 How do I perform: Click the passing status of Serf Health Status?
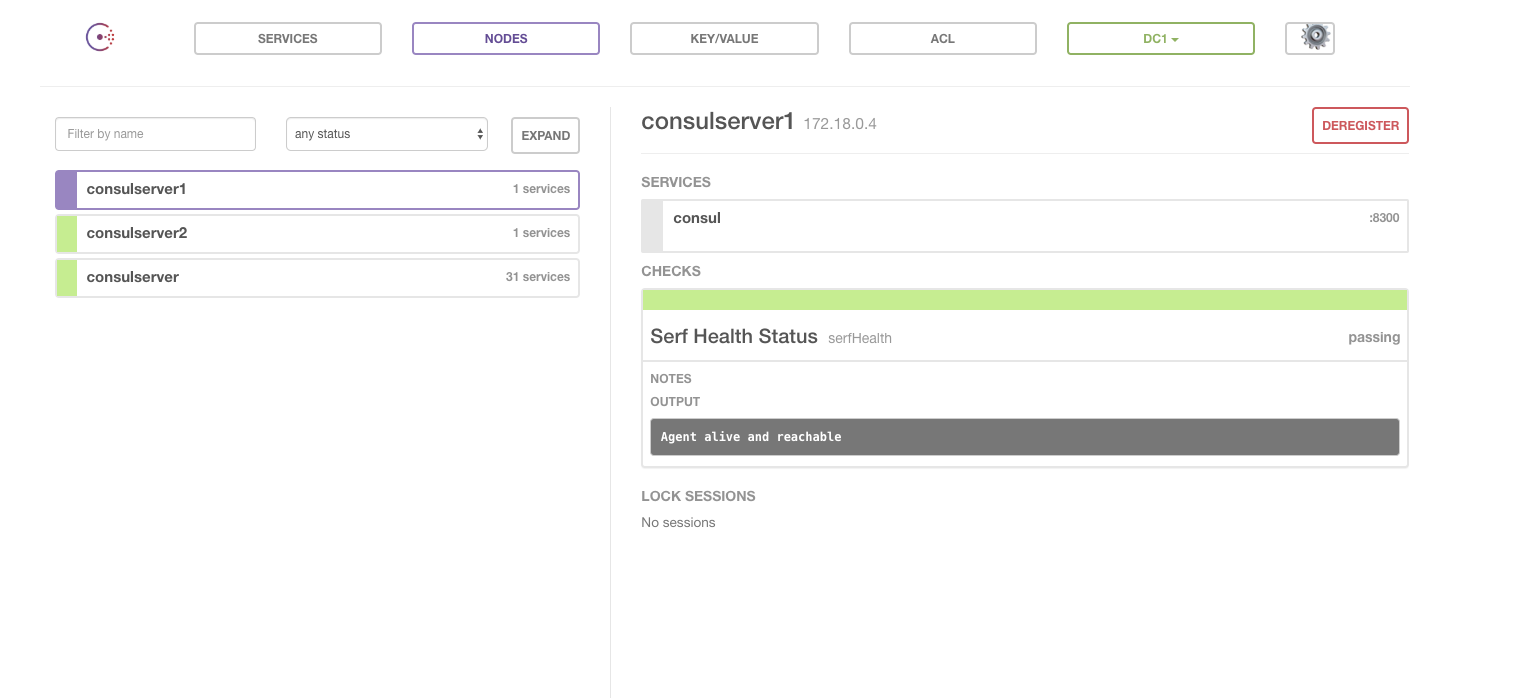[1373, 337]
